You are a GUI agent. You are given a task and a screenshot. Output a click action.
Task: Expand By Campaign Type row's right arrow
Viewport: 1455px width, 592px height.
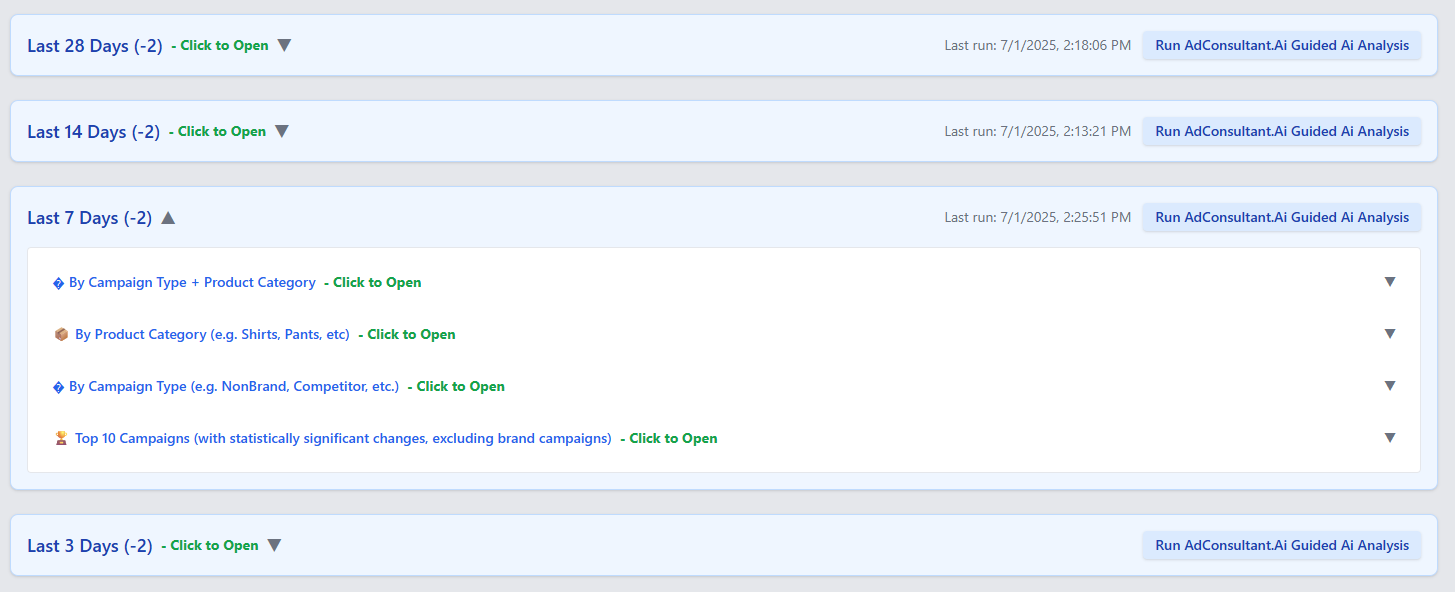click(x=1389, y=386)
